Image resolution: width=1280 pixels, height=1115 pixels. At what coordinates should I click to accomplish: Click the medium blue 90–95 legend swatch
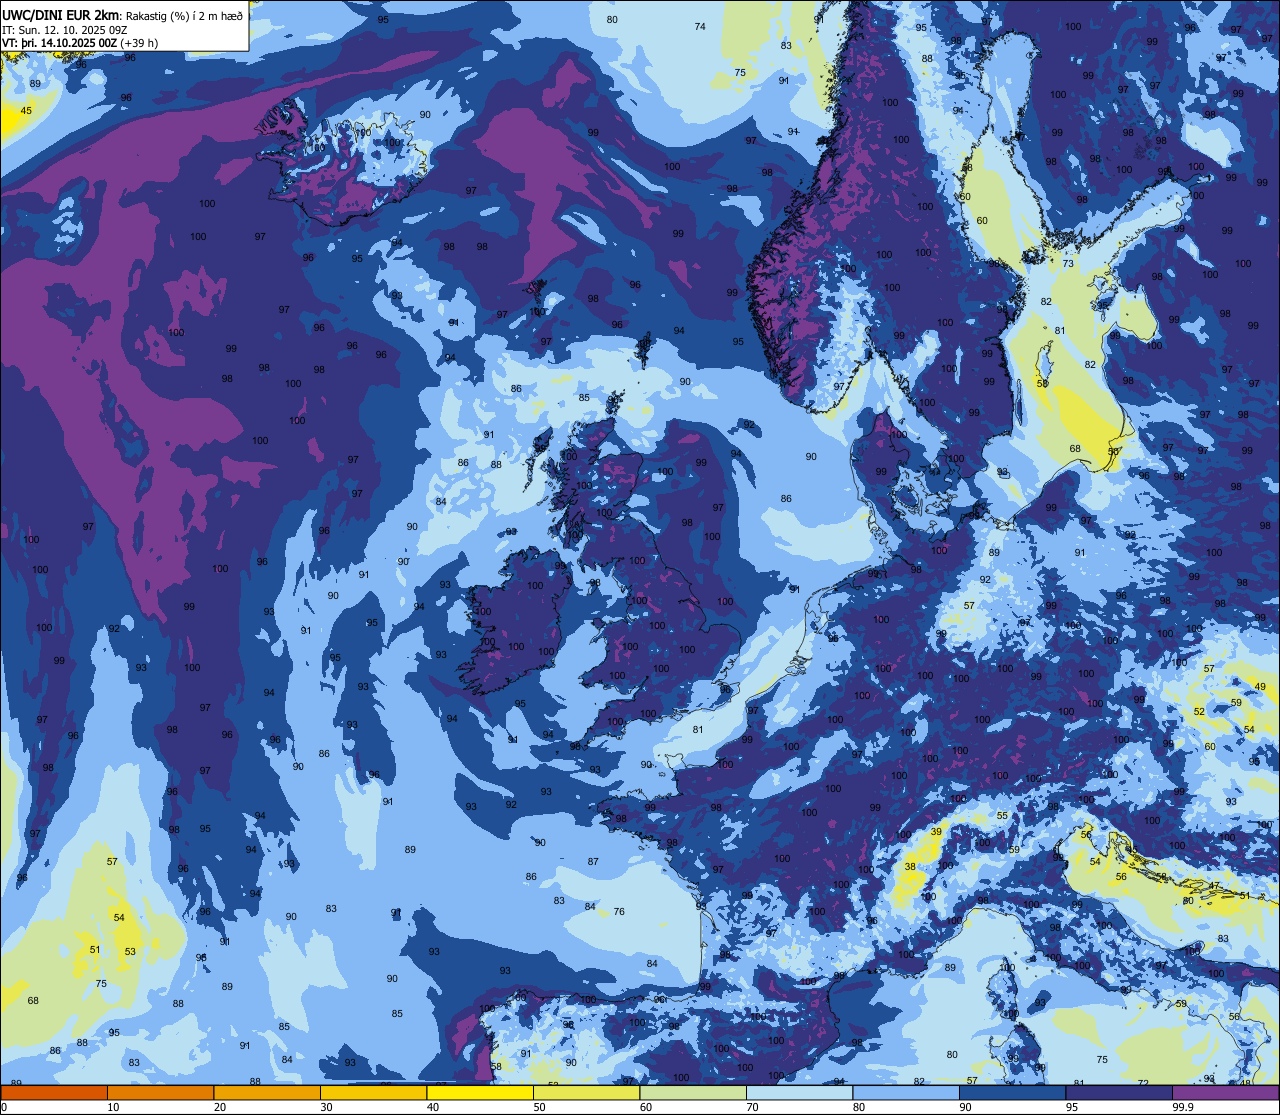click(1012, 1093)
